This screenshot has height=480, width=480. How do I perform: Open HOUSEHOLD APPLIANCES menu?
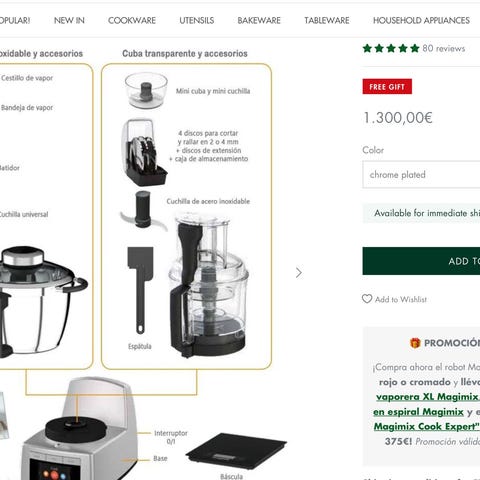(421, 20)
